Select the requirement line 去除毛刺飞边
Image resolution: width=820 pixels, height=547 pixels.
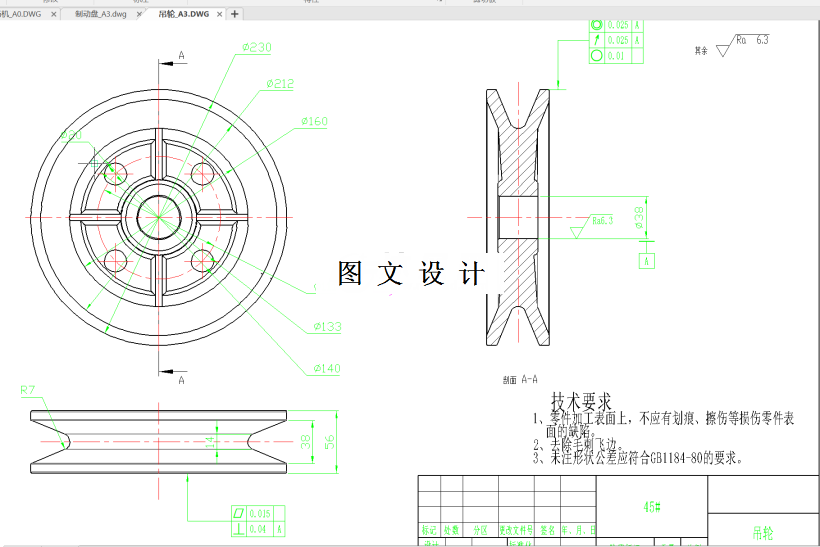click(x=578, y=445)
